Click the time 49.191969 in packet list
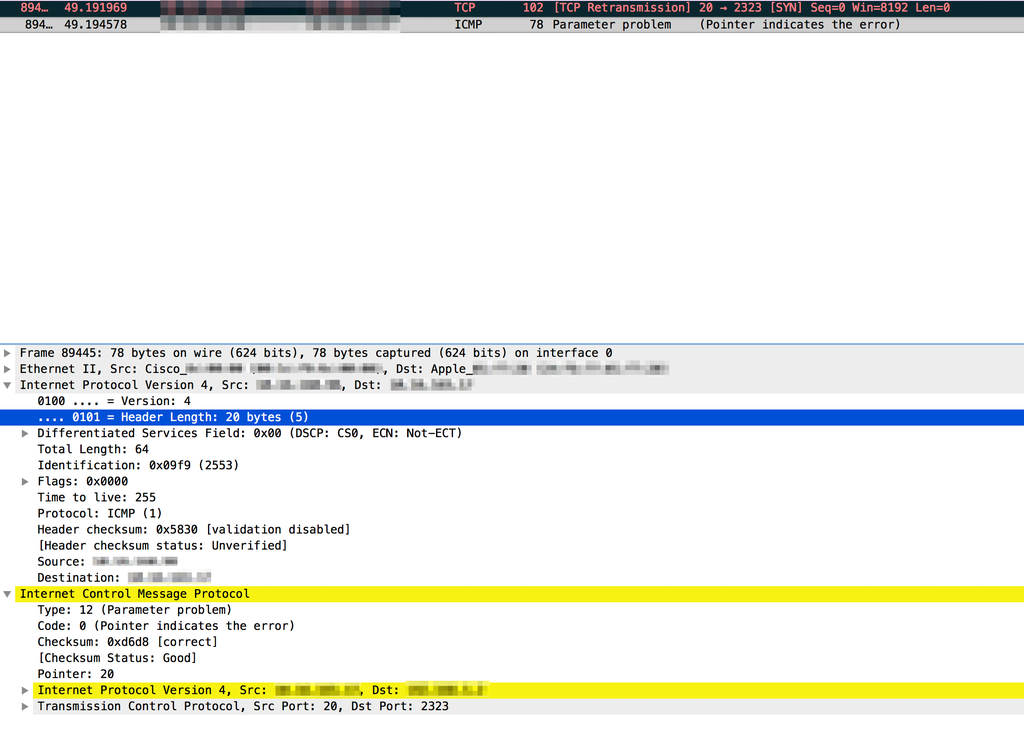1024x745 pixels. tap(95, 8)
